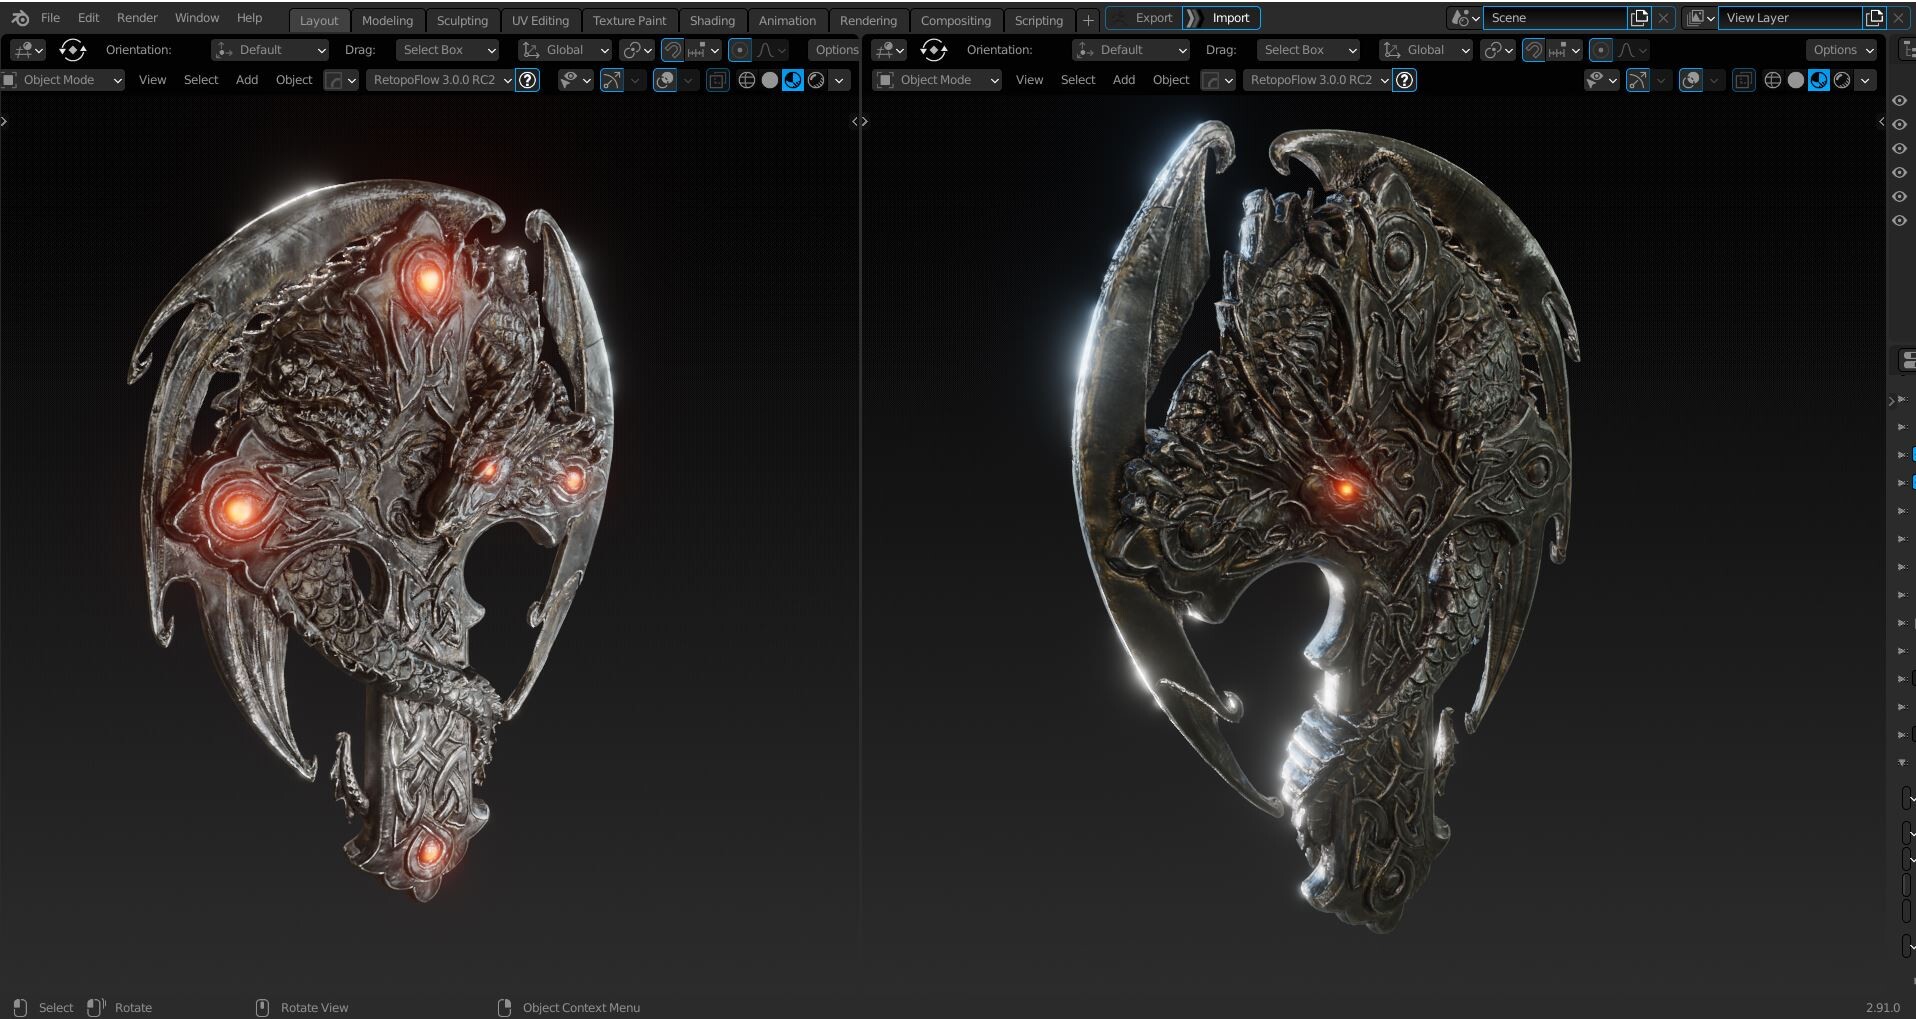Toggle X-ray mode in the left viewport
This screenshot has width=1916, height=1019.
pyautogui.click(x=717, y=80)
